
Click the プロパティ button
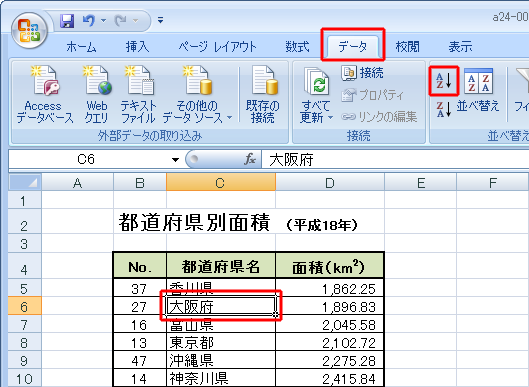tap(372, 95)
